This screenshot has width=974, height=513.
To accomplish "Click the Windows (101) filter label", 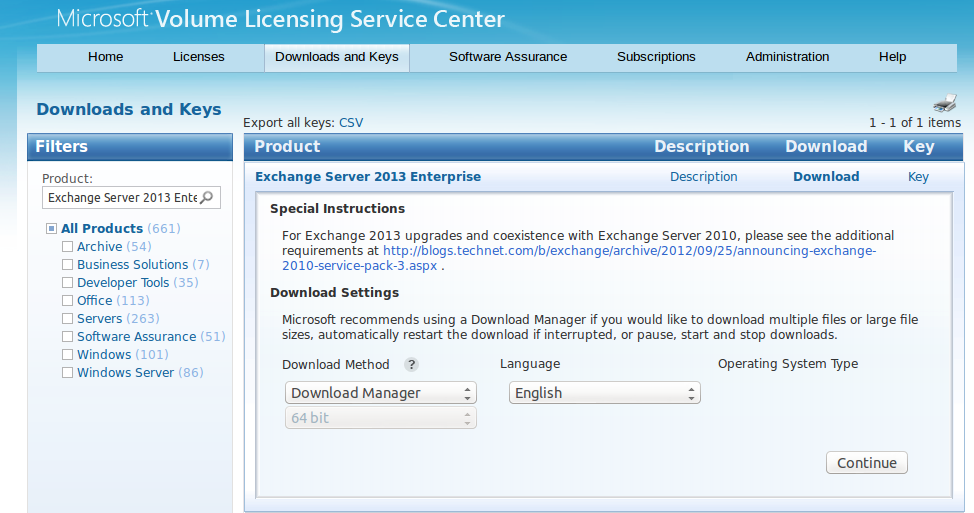I will click(x=123, y=355).
